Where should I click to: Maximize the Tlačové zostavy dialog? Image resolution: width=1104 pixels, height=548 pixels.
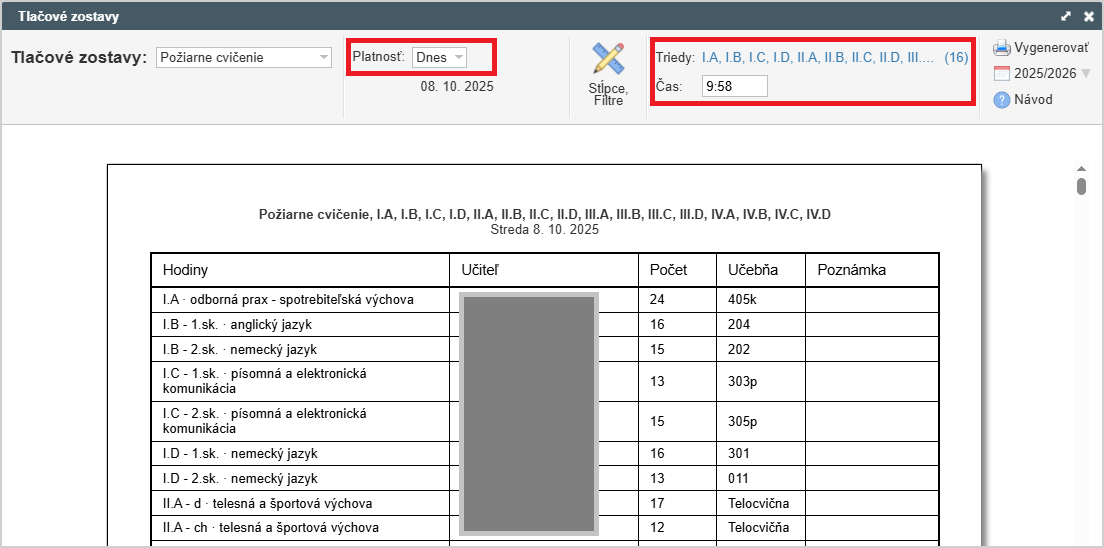1066,16
